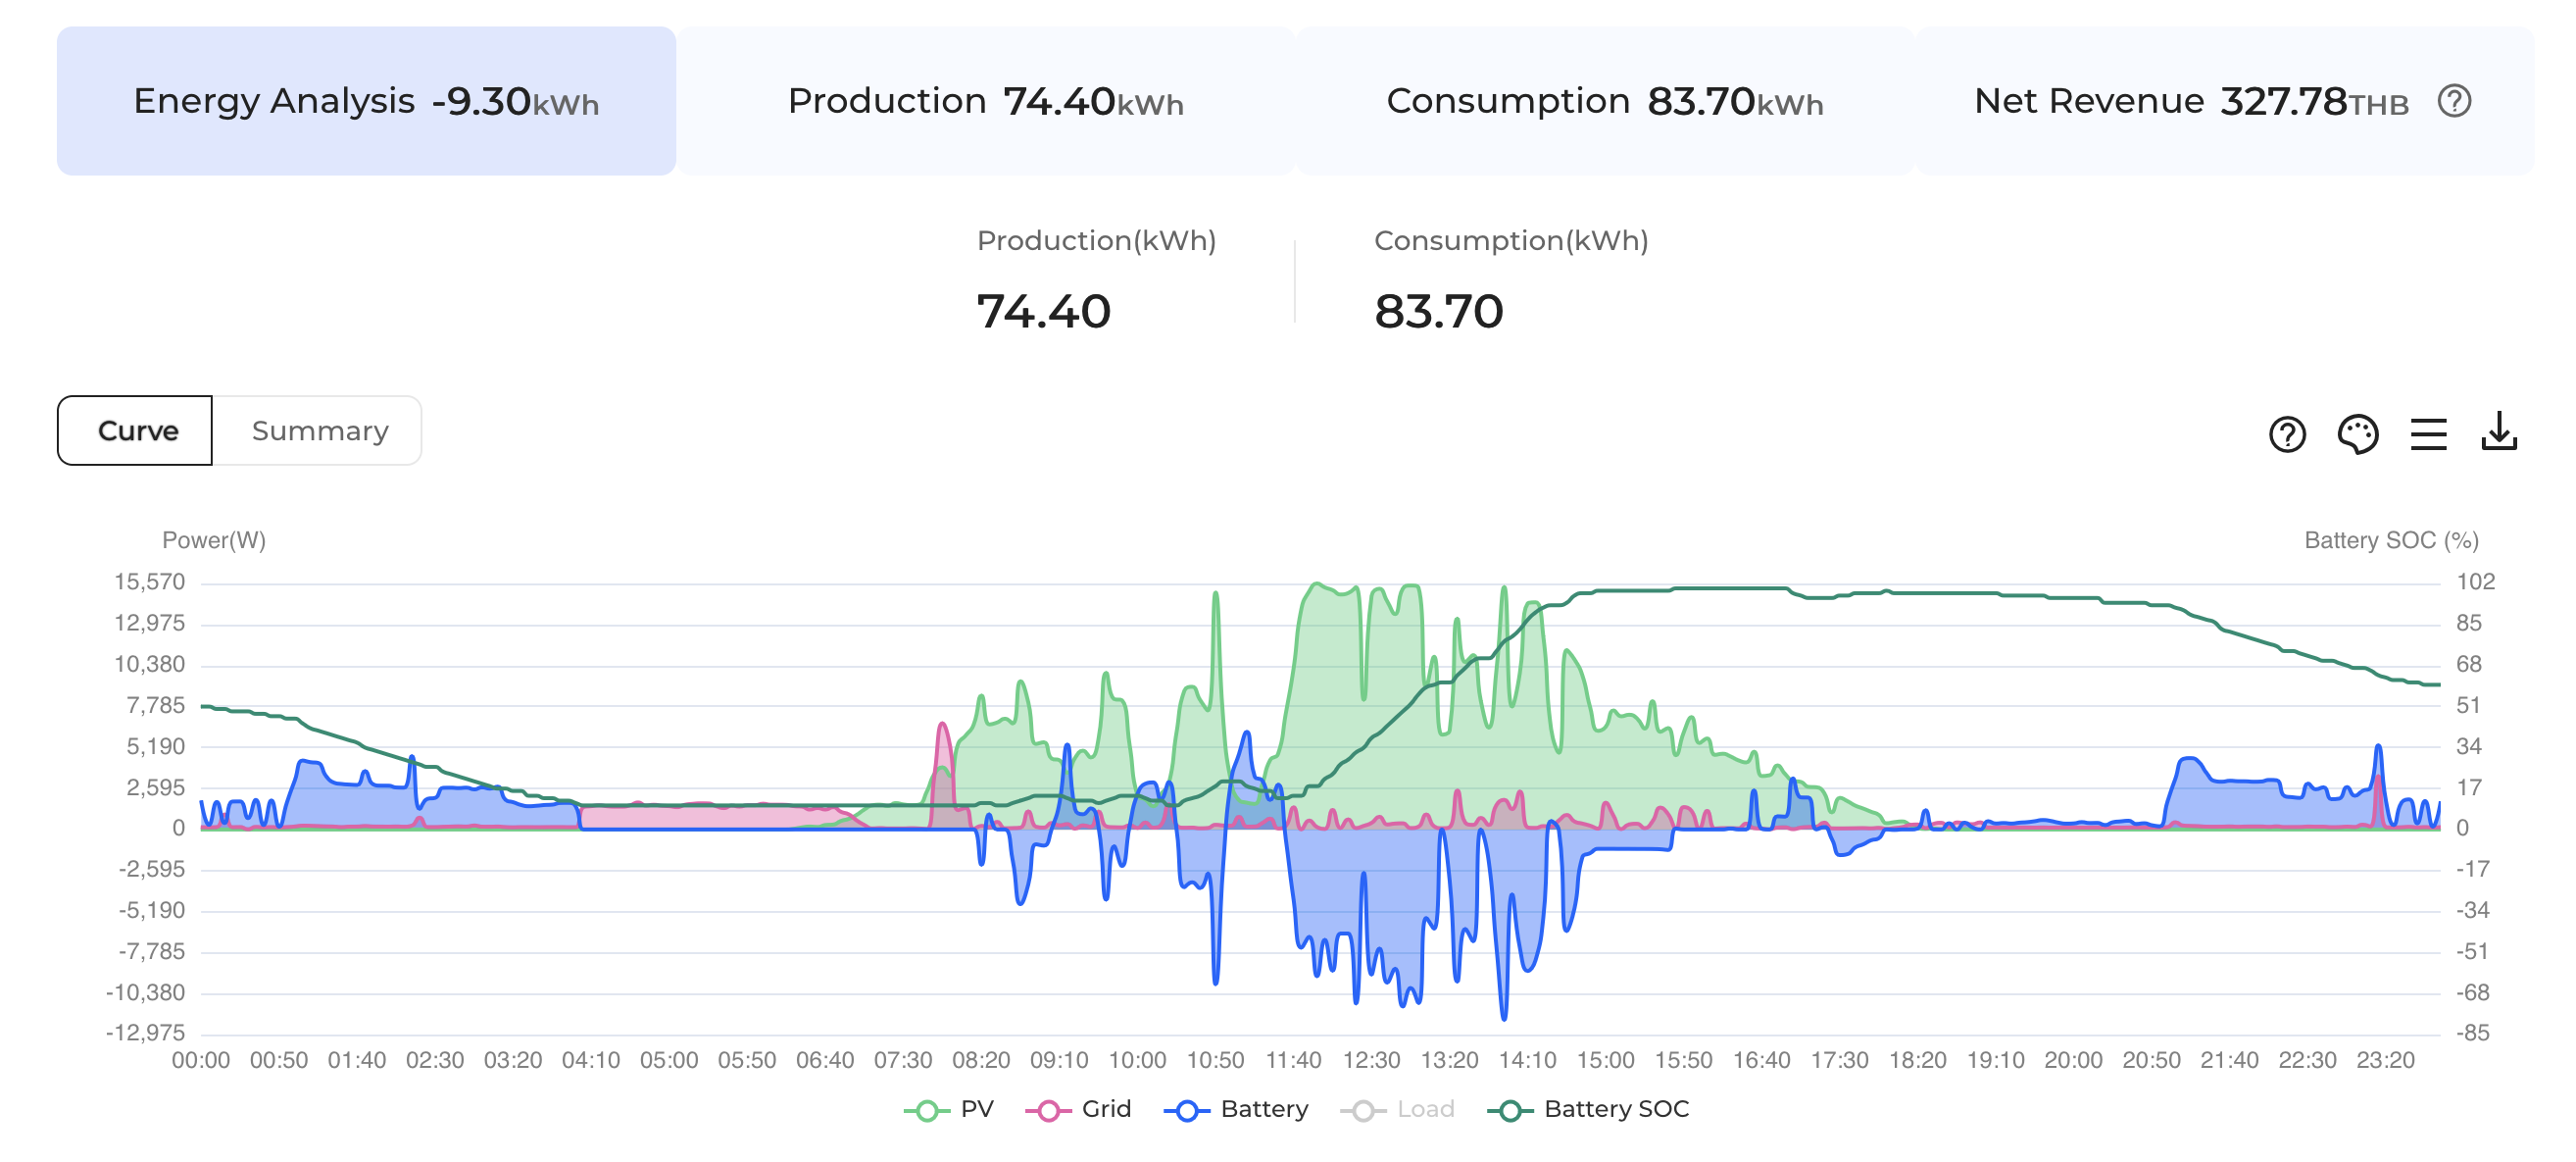Image resolution: width=2576 pixels, height=1162 pixels.
Task: Click the PV legend marker icon
Action: click(926, 1110)
